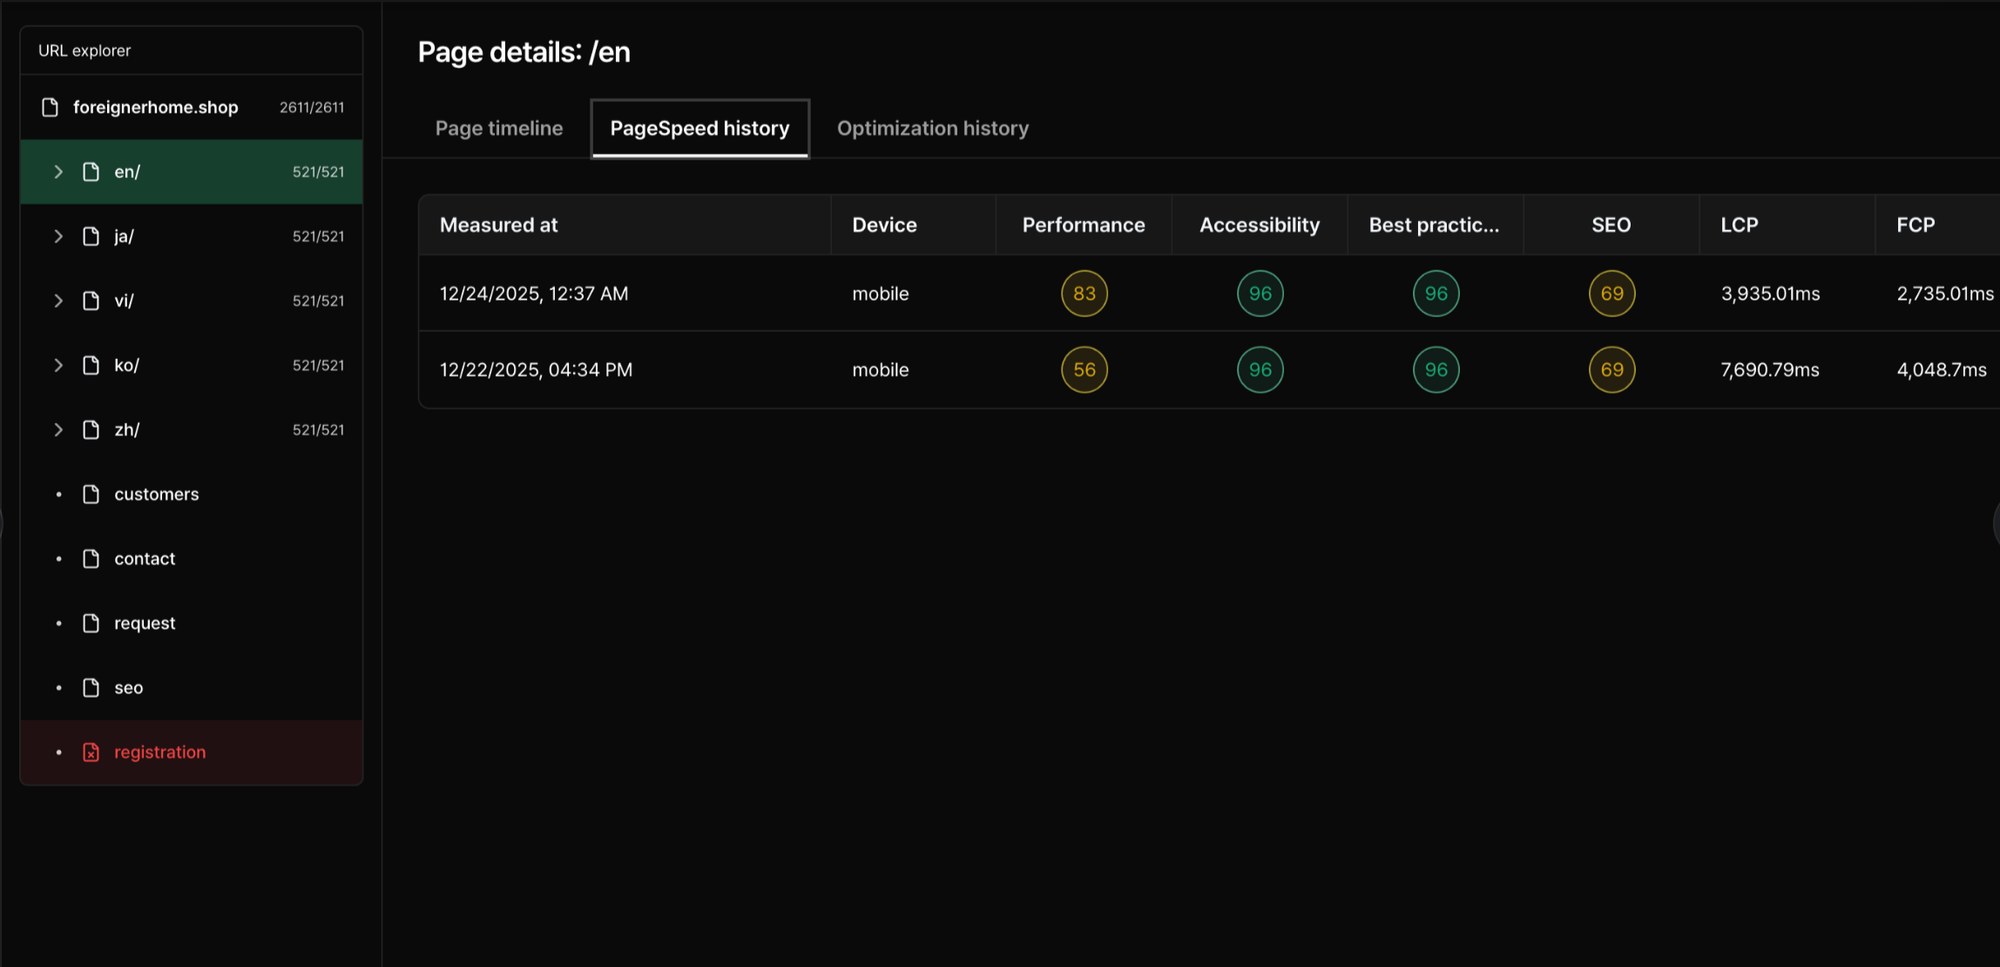
Task: Click the foreignerhome.shop root file icon
Action: point(50,107)
